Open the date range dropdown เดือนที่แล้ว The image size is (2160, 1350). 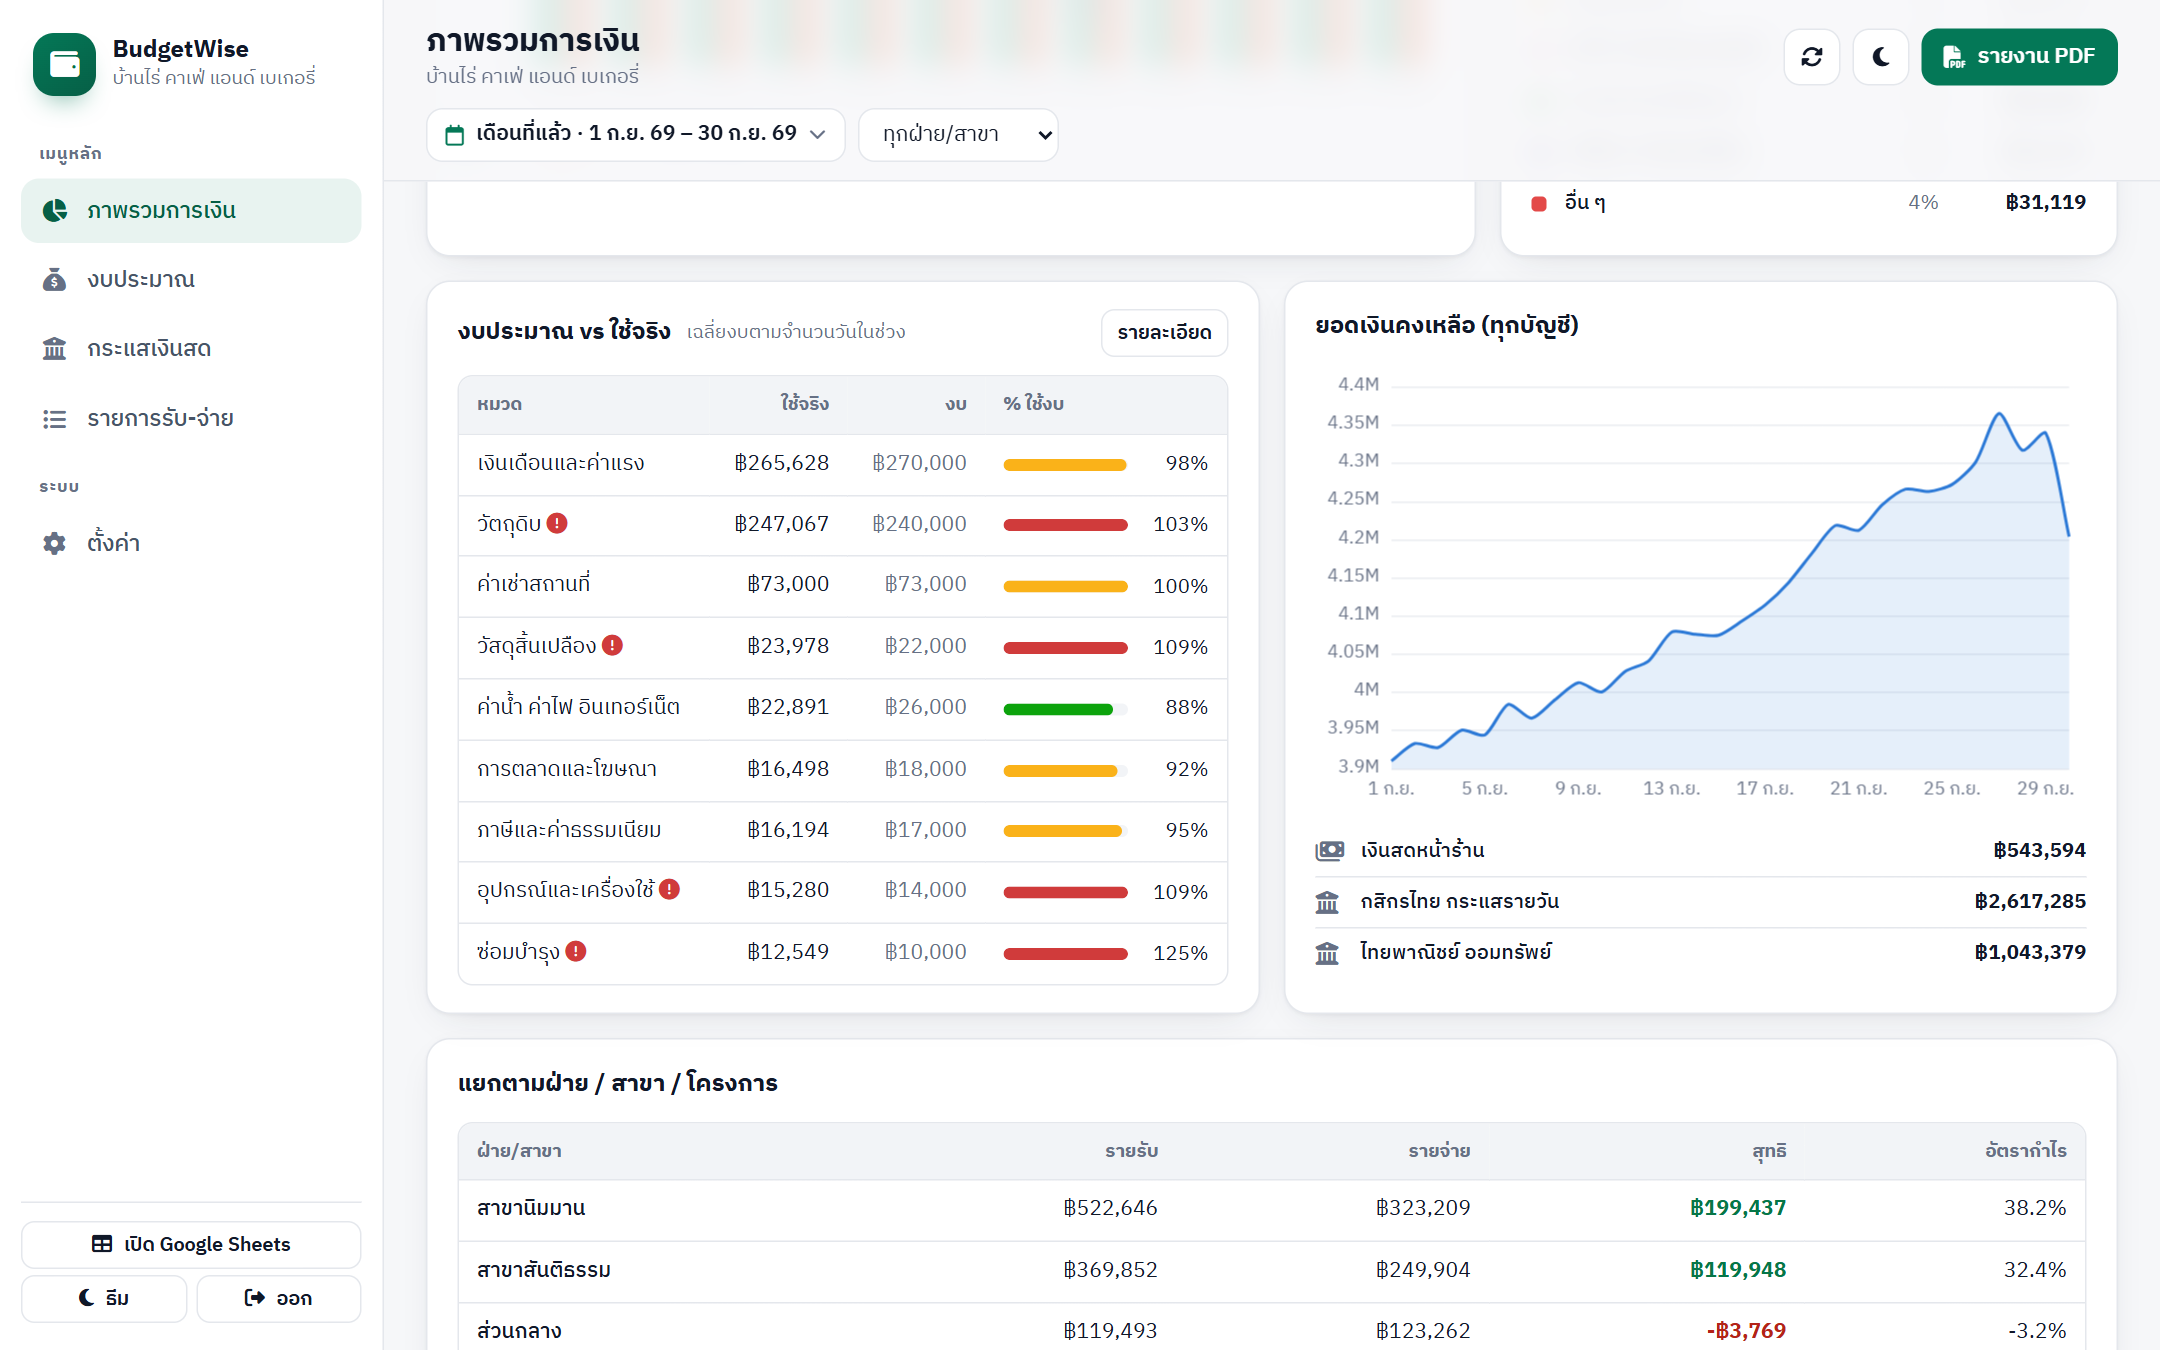635,134
